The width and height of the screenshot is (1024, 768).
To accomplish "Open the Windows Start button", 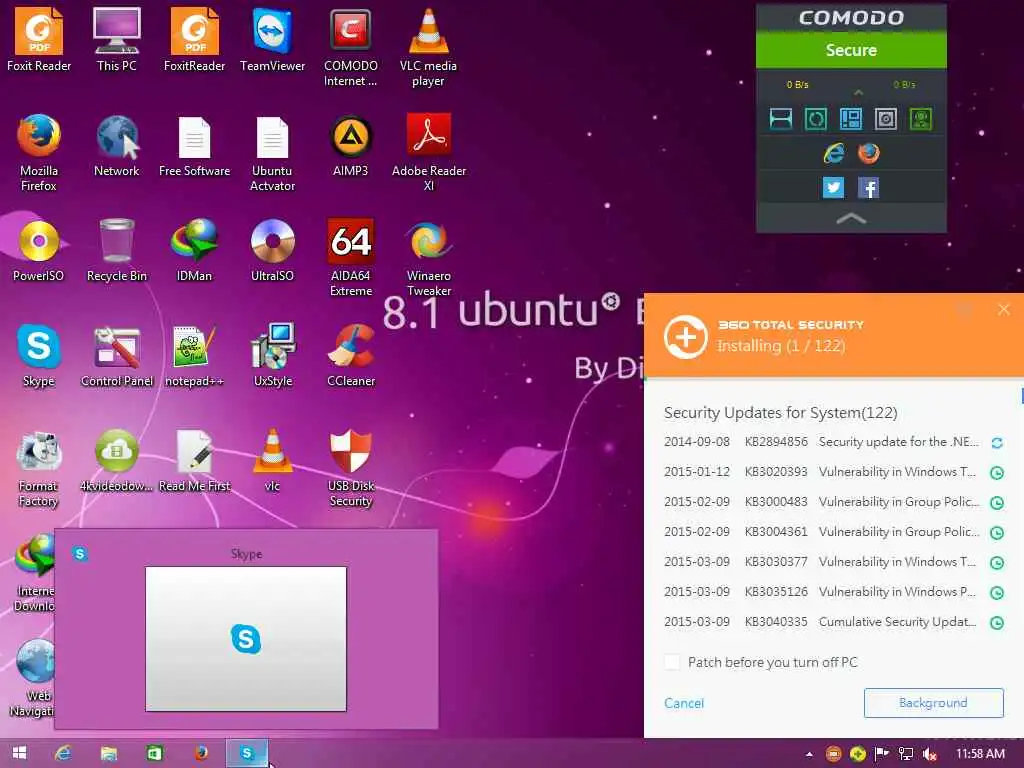I will [19, 753].
